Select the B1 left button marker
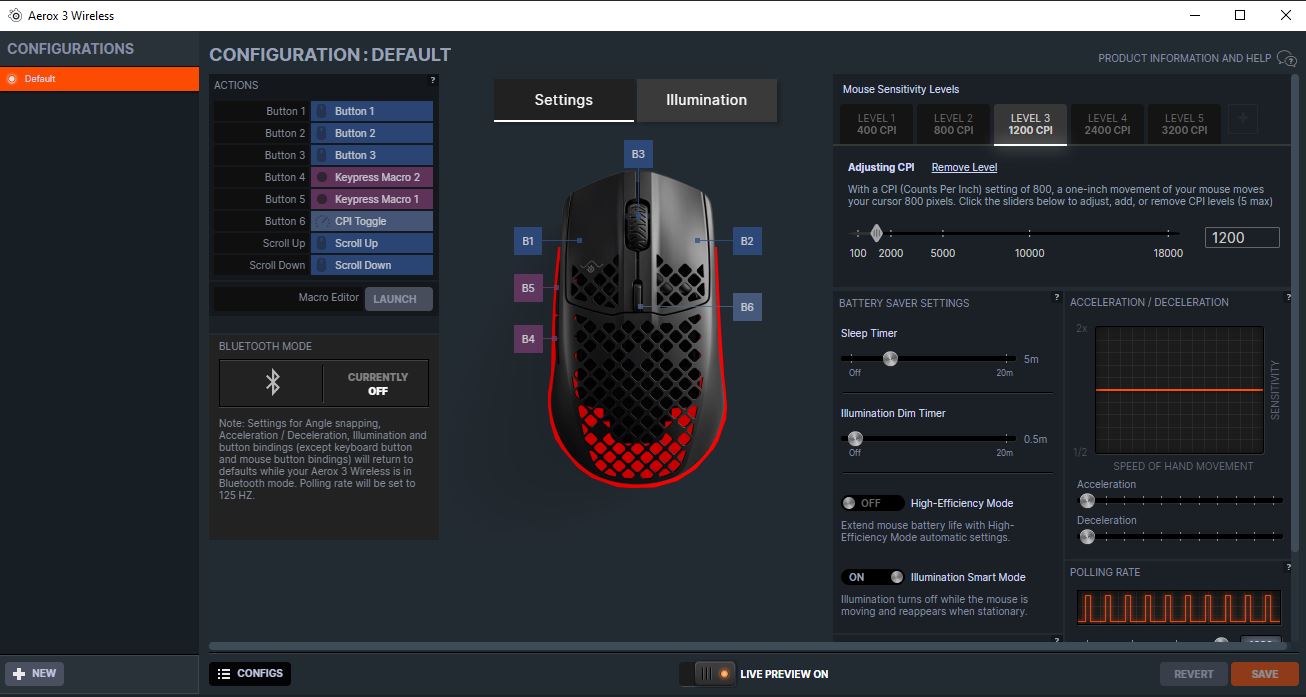1306x697 pixels. pos(528,241)
